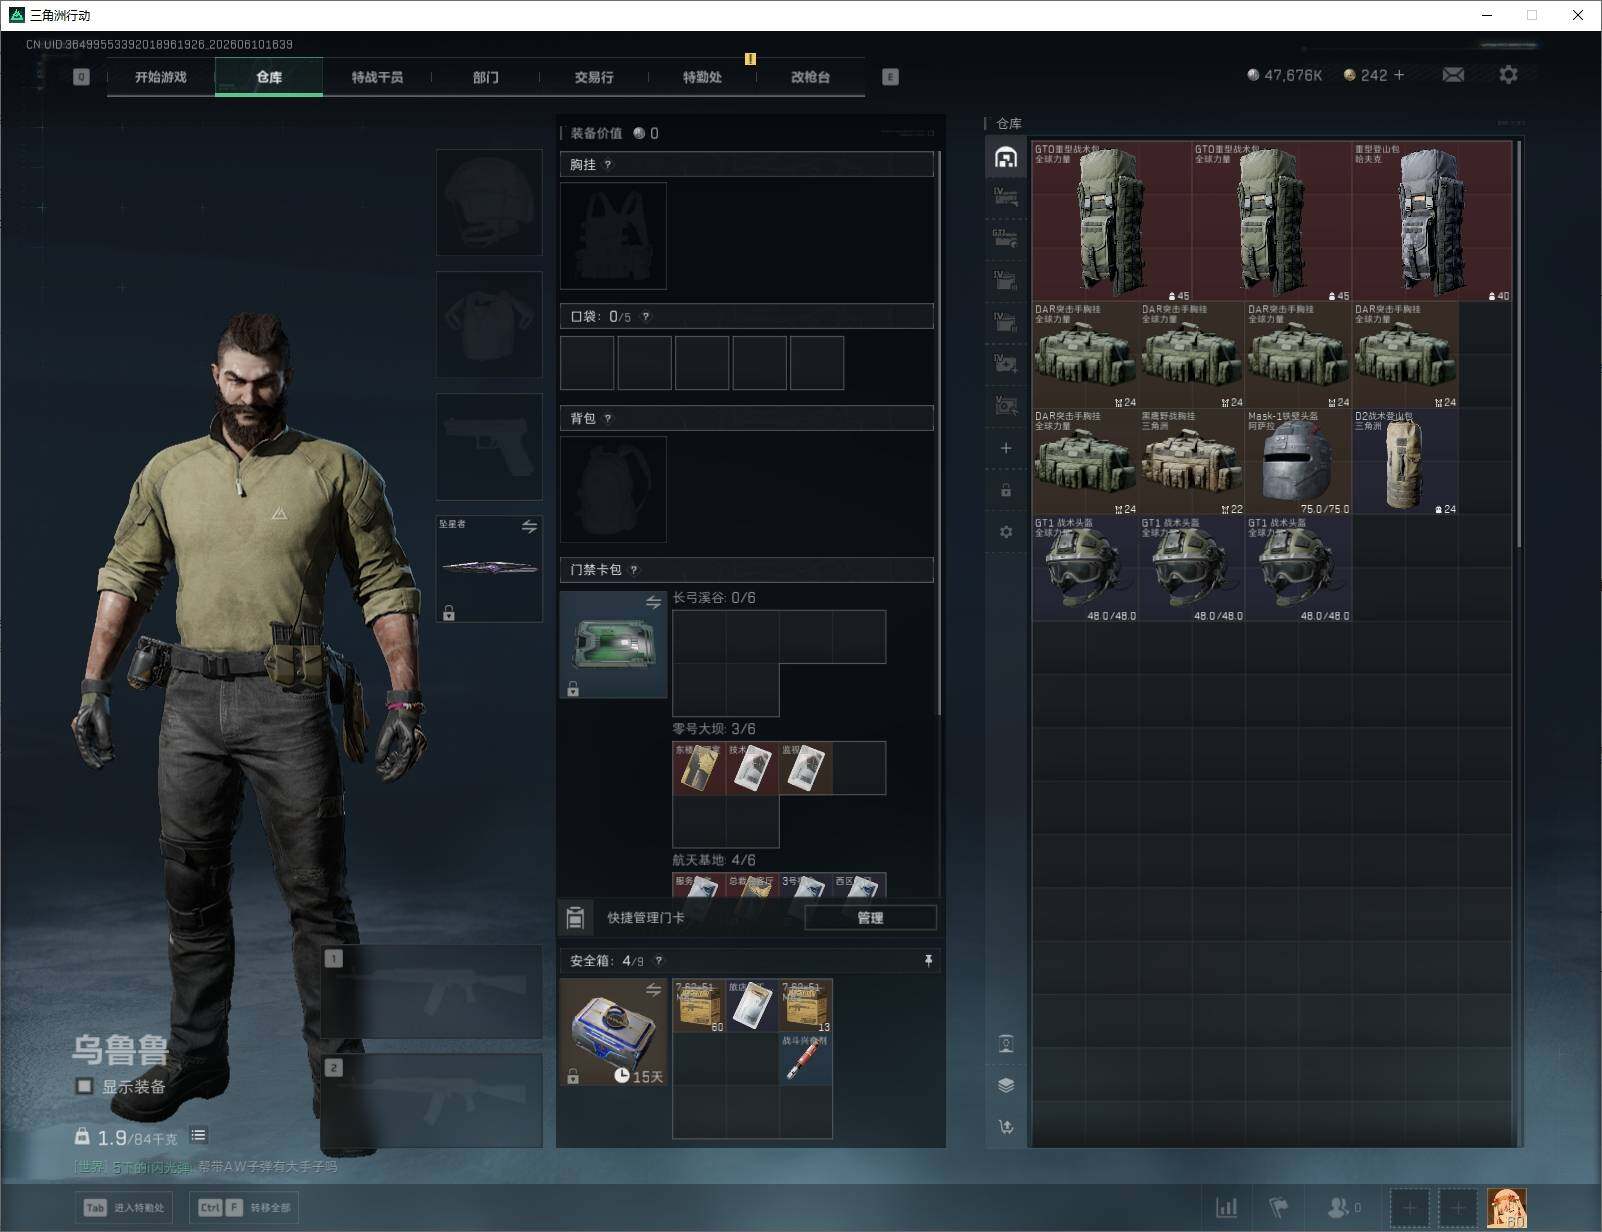
Task: Select the 7.62x51 ammo stack of 60
Action: click(x=699, y=1006)
